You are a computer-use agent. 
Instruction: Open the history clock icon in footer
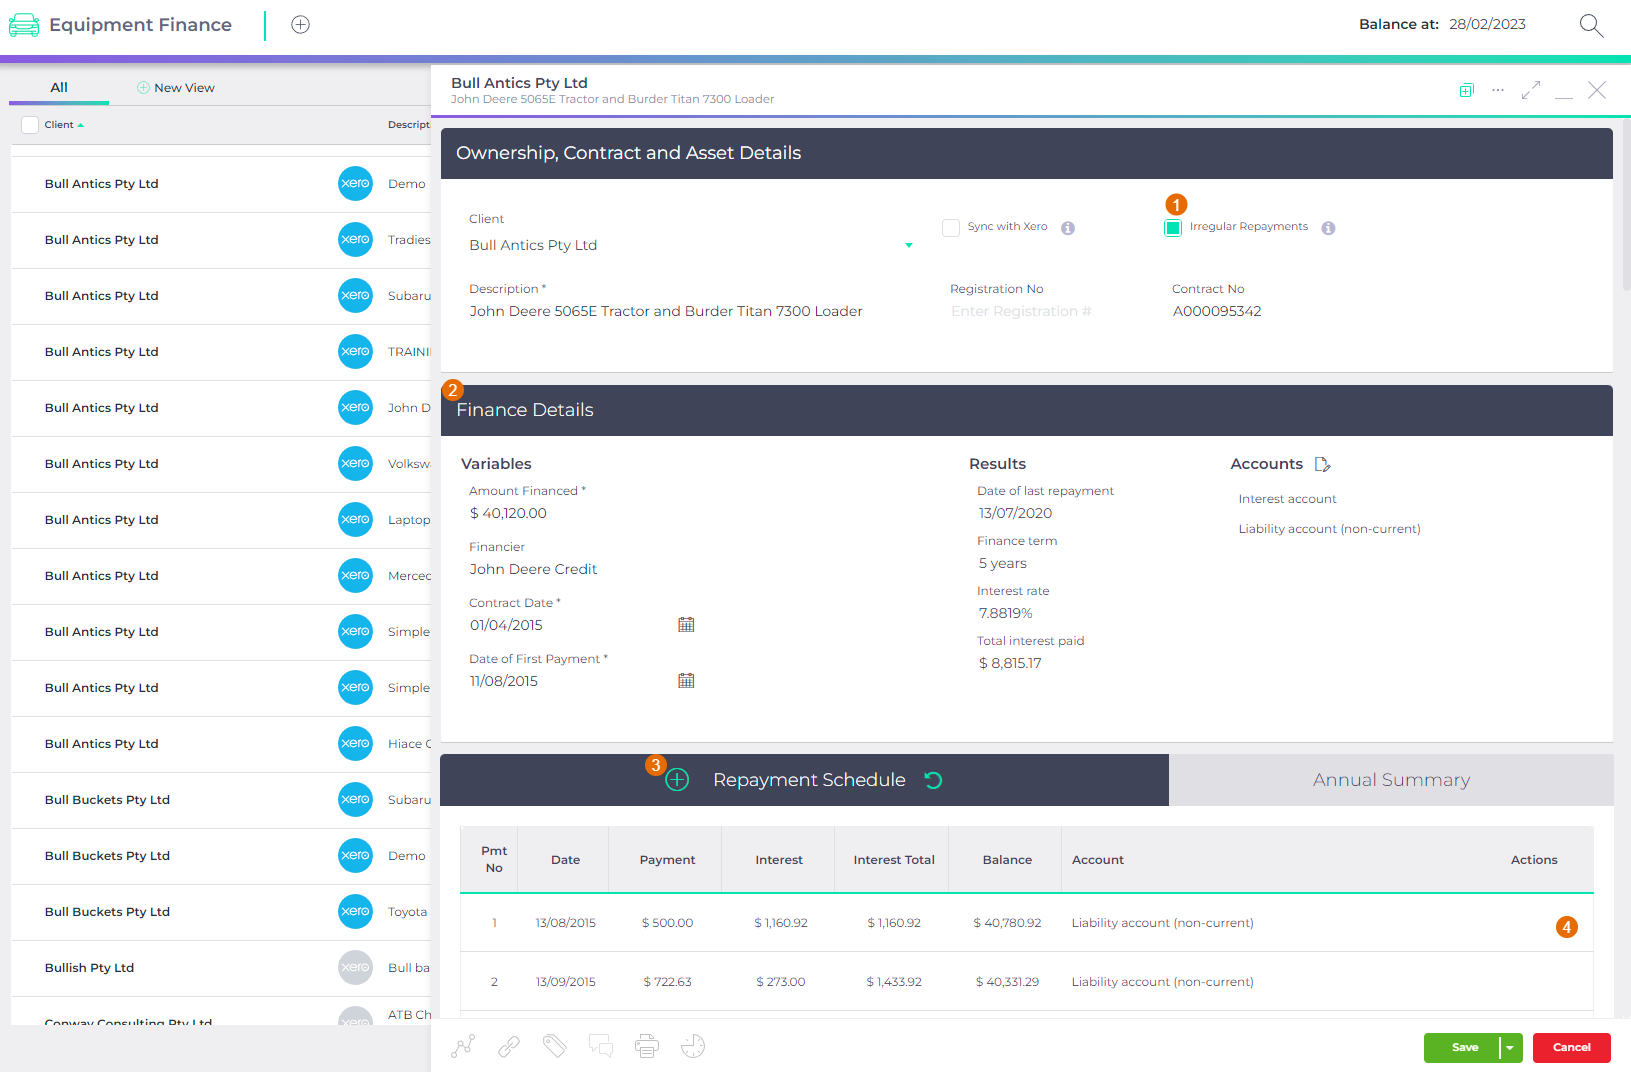[693, 1047]
